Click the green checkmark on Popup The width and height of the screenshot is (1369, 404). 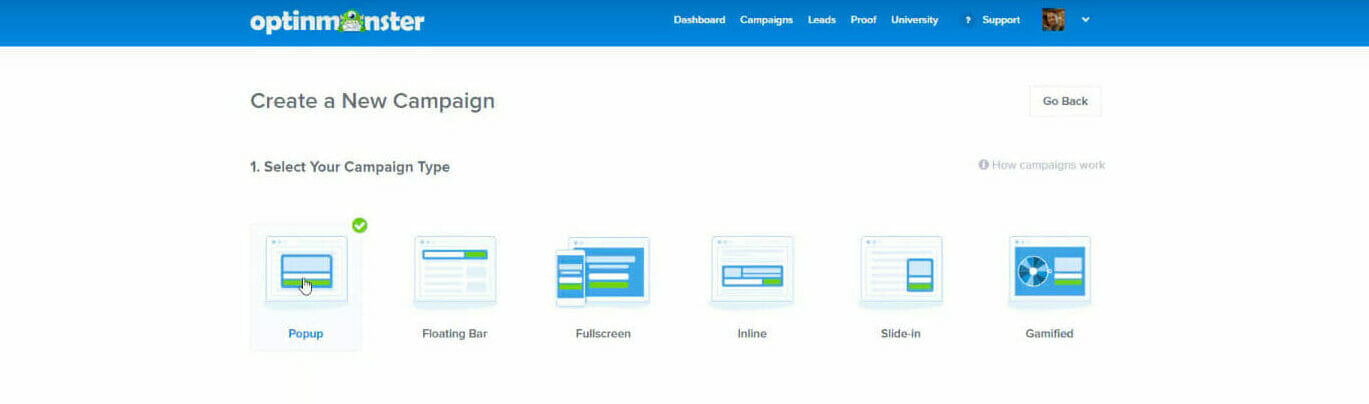coord(359,225)
